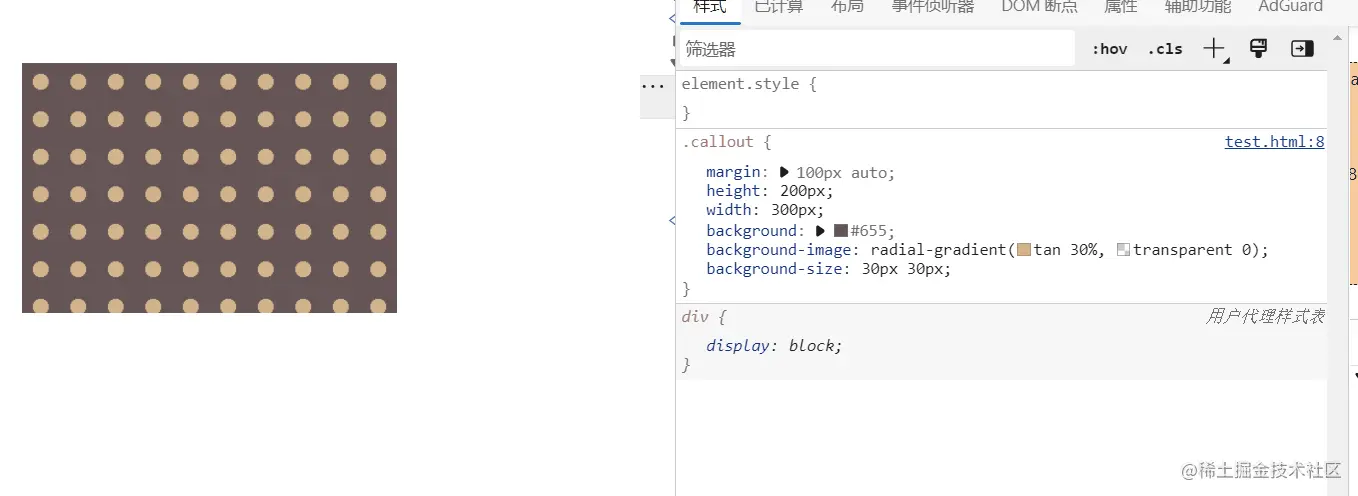1358x496 pixels.
Task: Click the .callout selector text
Action: [717, 142]
